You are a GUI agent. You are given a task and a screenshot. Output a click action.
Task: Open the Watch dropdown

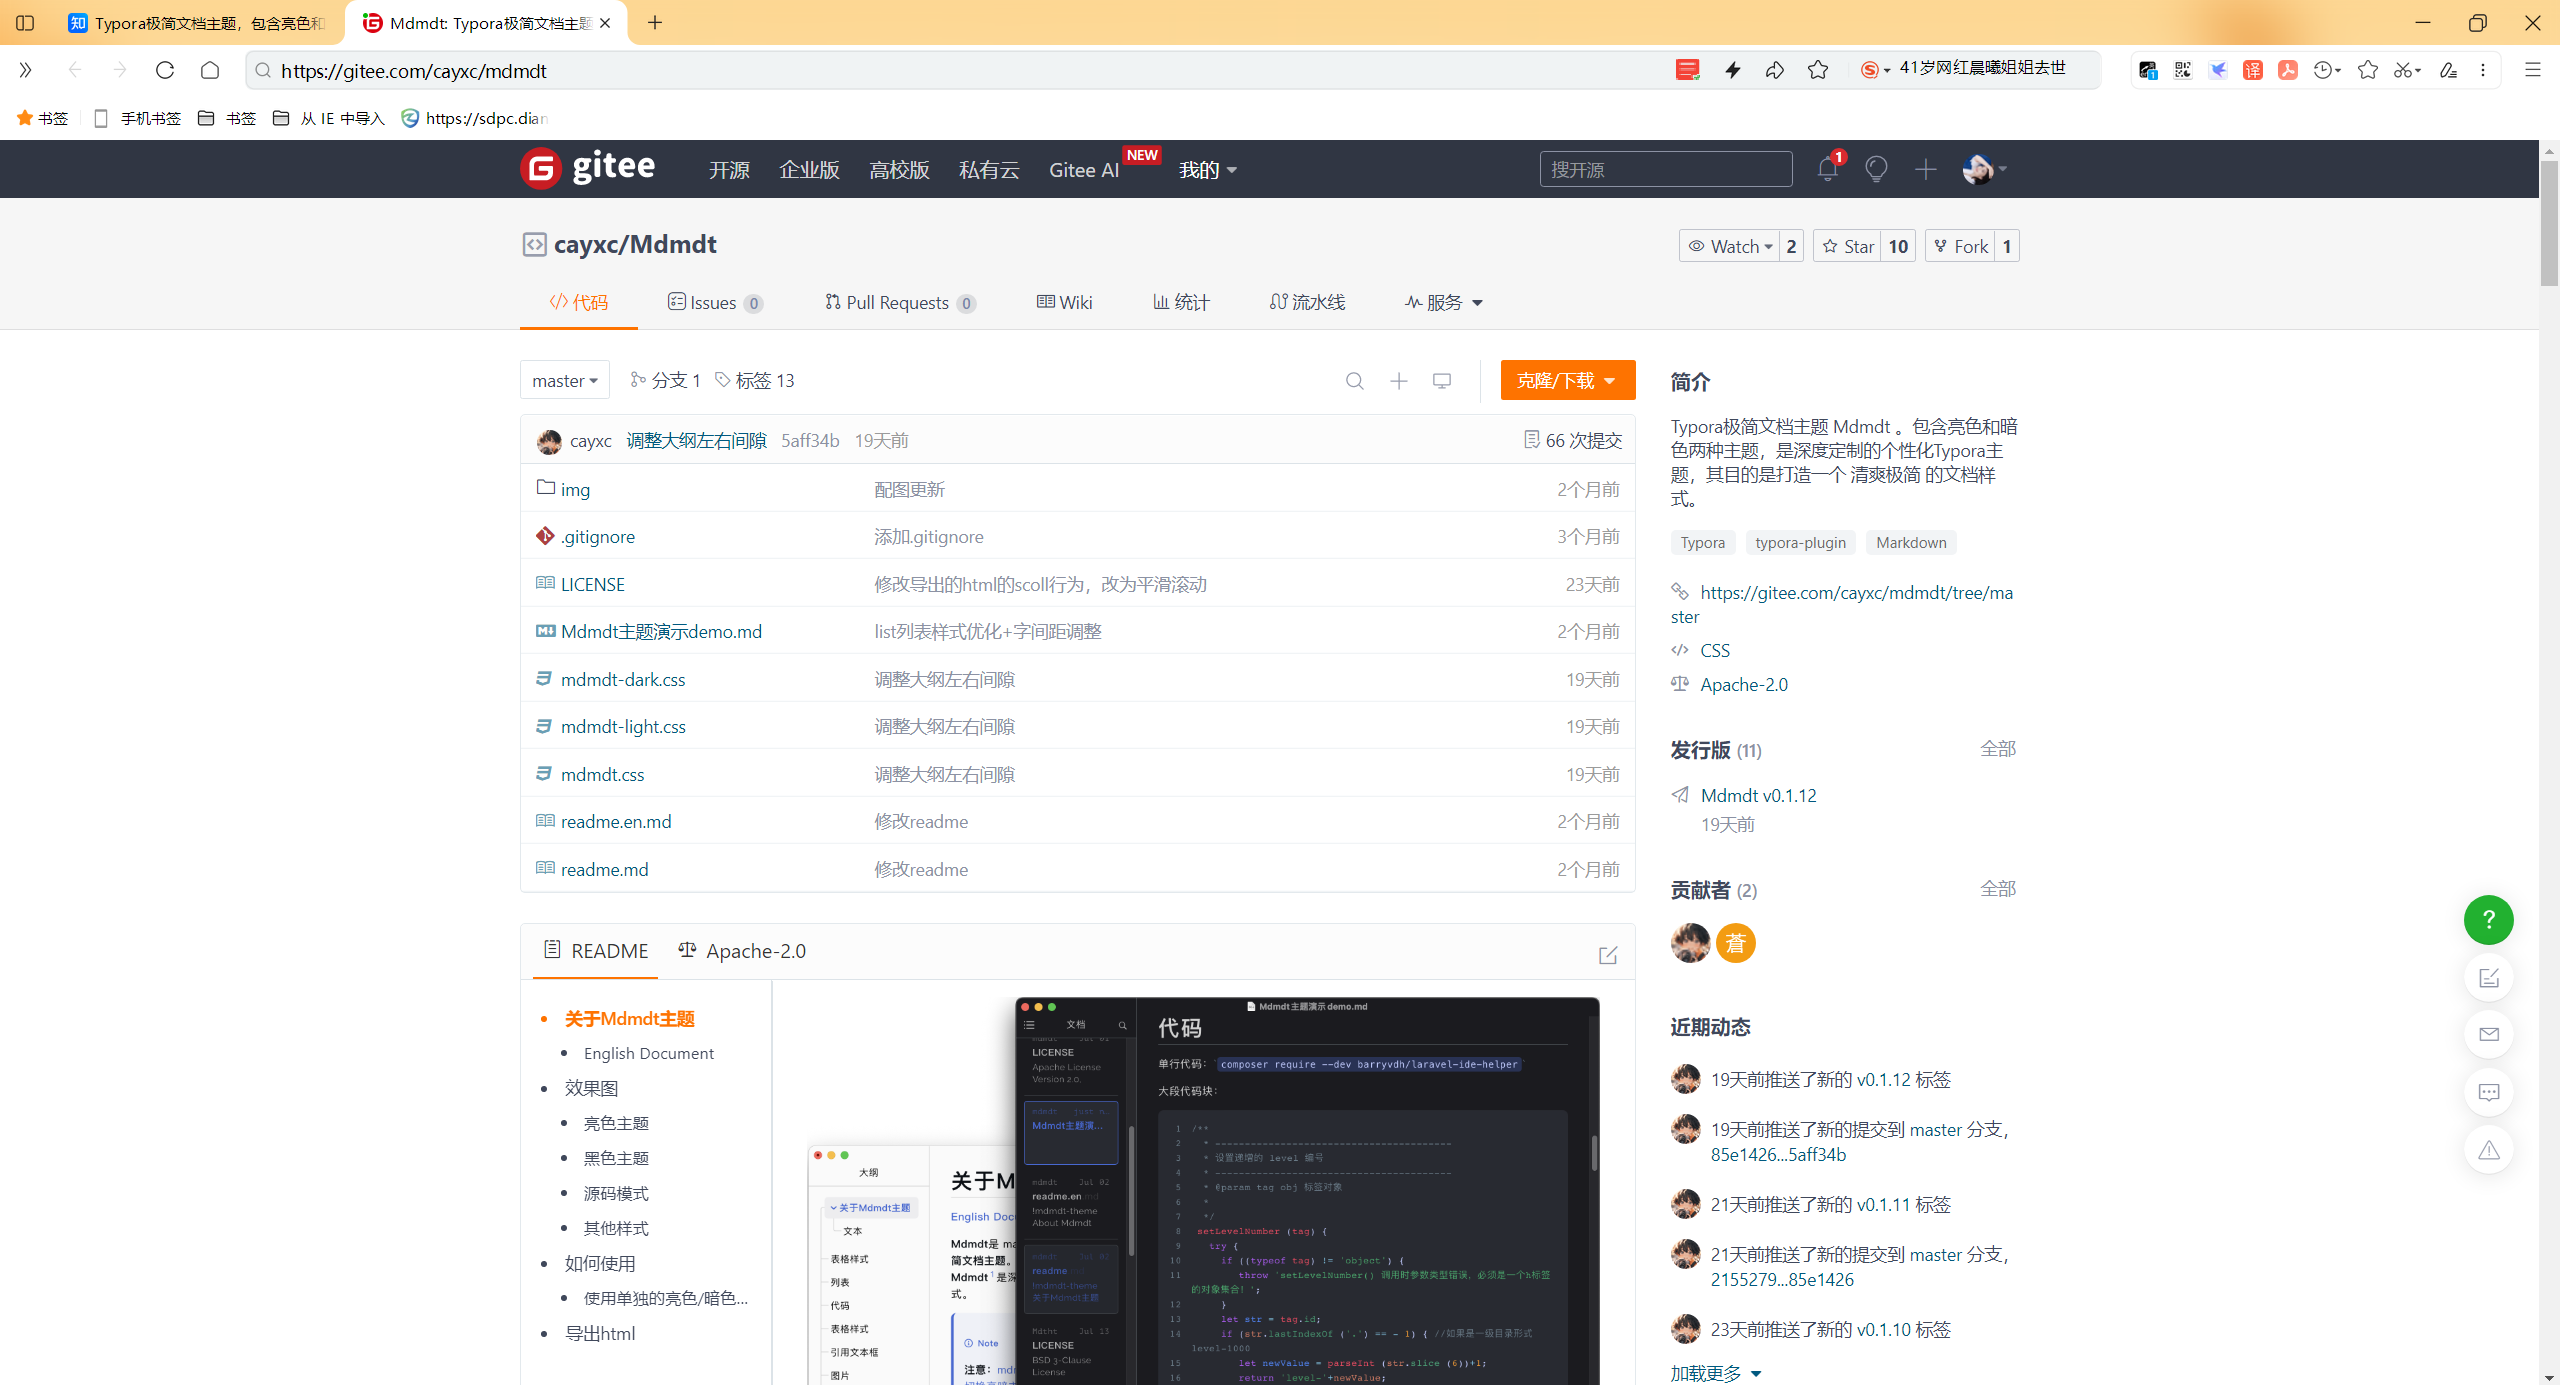(x=1730, y=246)
